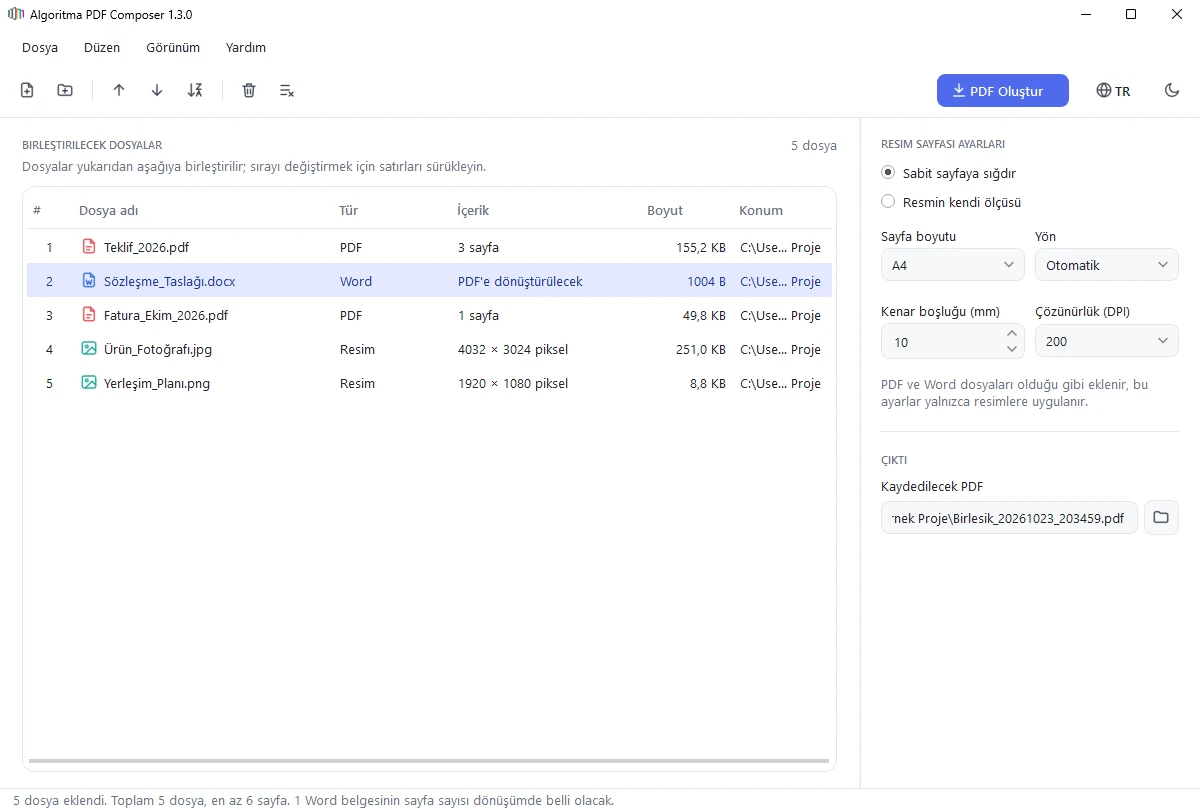
Task: Click the image icon beside Yerleşim_Planı.png
Action: pos(89,383)
